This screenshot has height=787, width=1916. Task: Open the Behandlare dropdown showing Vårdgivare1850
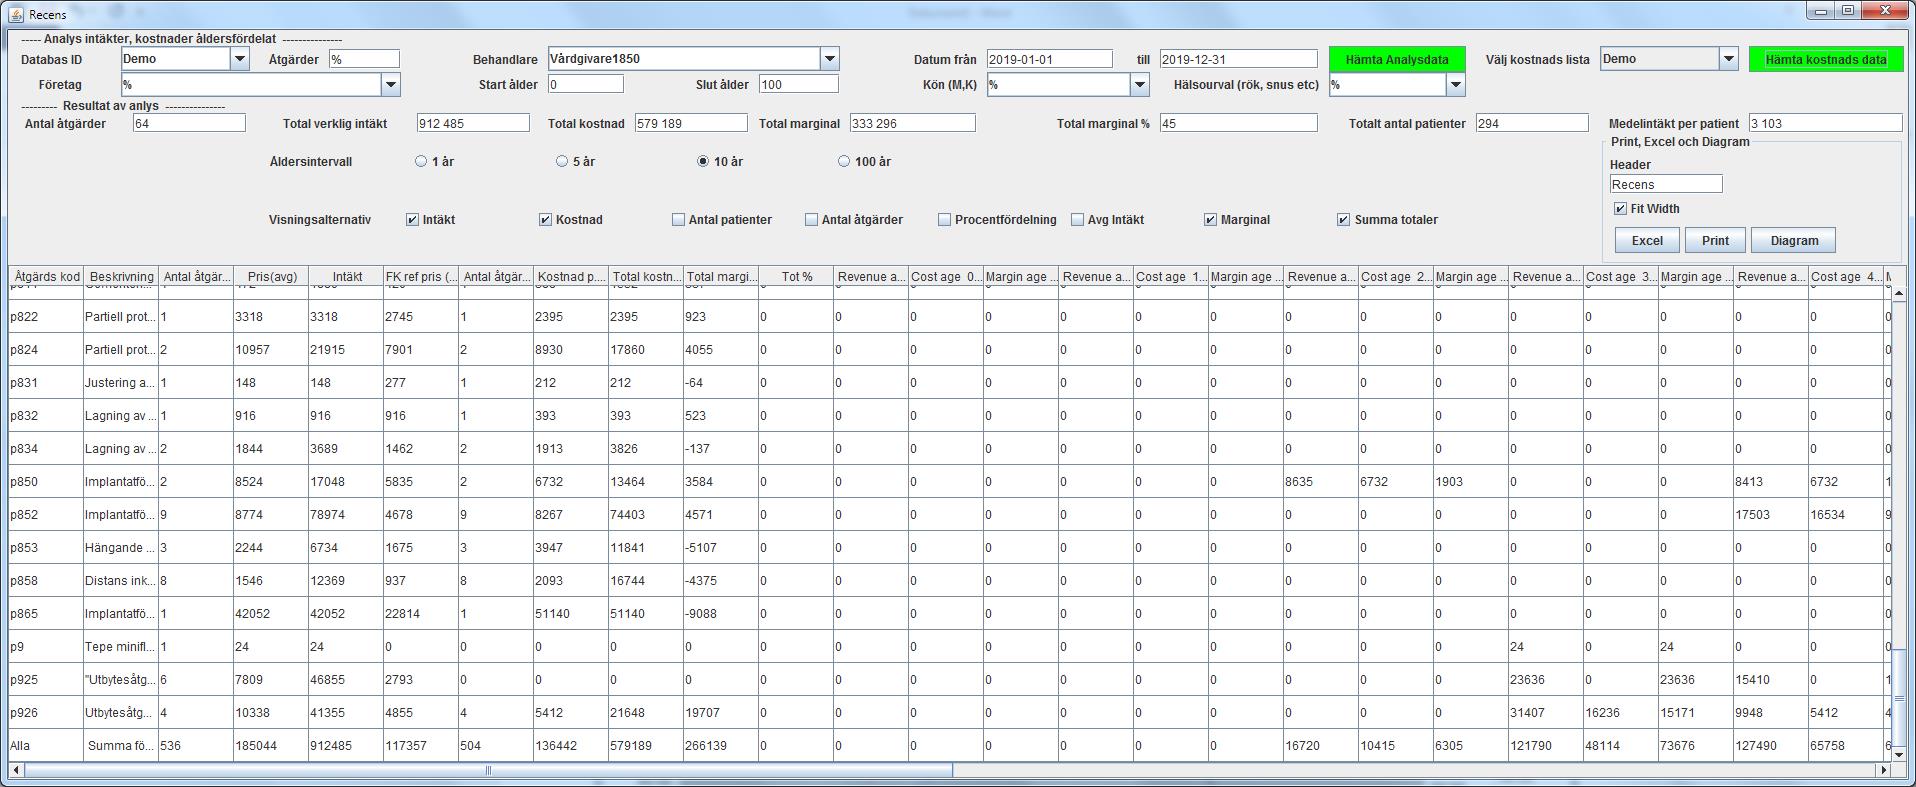coord(830,59)
